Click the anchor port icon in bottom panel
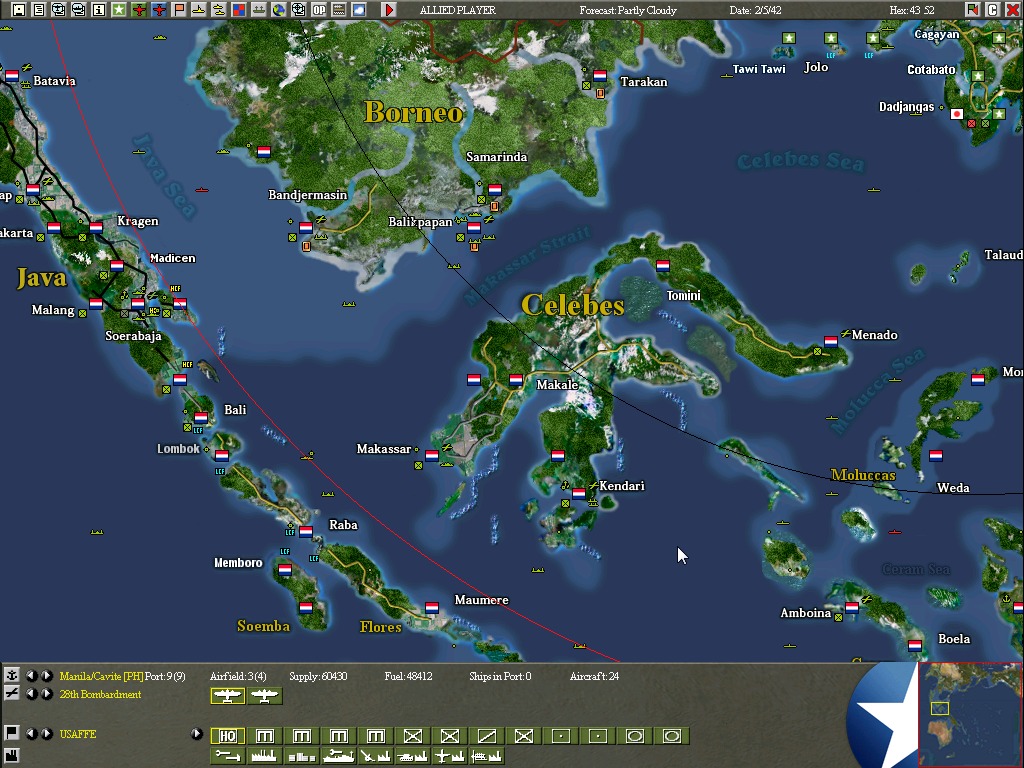 pos(11,676)
